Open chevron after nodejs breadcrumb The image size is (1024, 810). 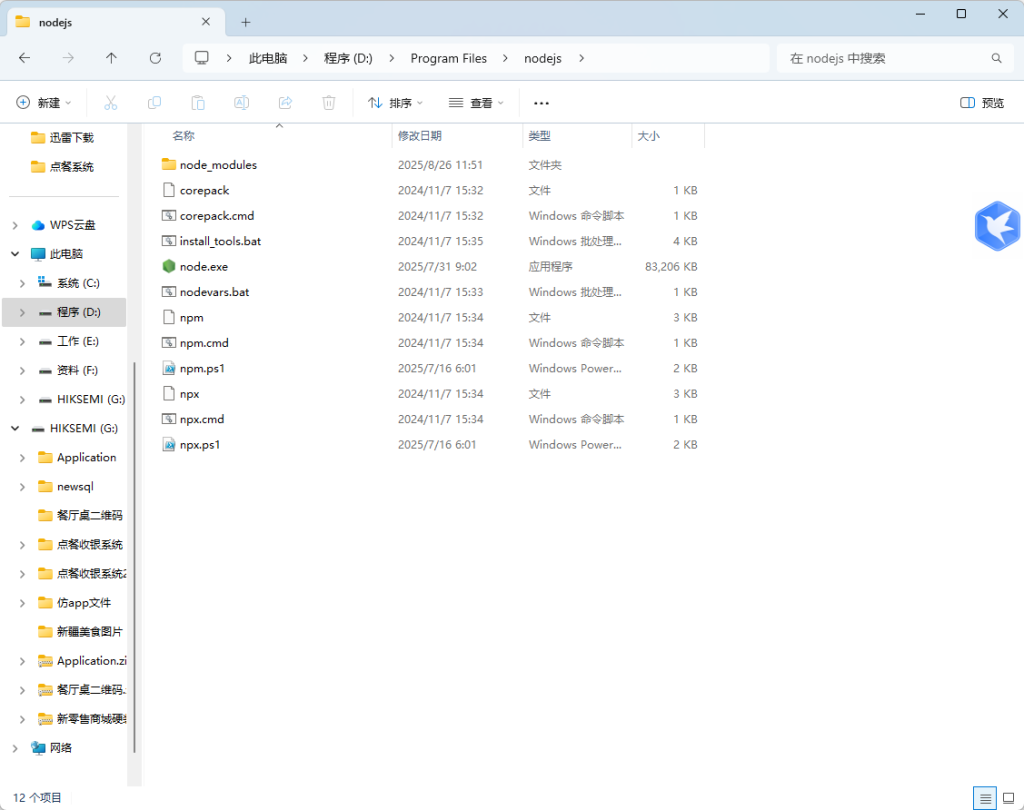581,58
